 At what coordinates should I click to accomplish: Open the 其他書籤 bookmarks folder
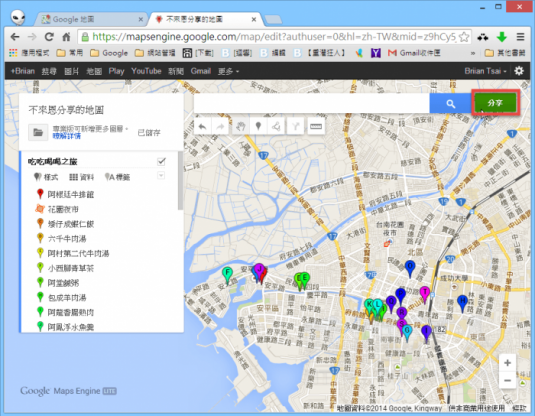pos(505,53)
